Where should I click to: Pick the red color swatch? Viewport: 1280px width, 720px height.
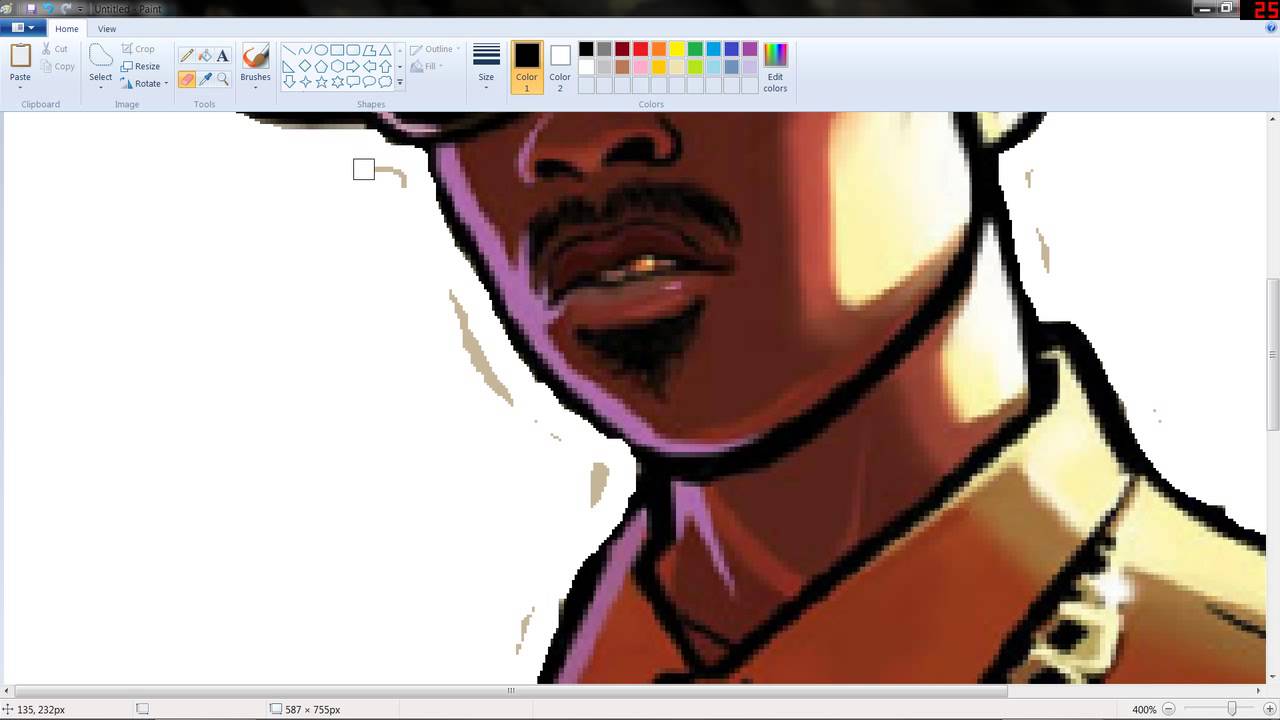pyautogui.click(x=641, y=49)
